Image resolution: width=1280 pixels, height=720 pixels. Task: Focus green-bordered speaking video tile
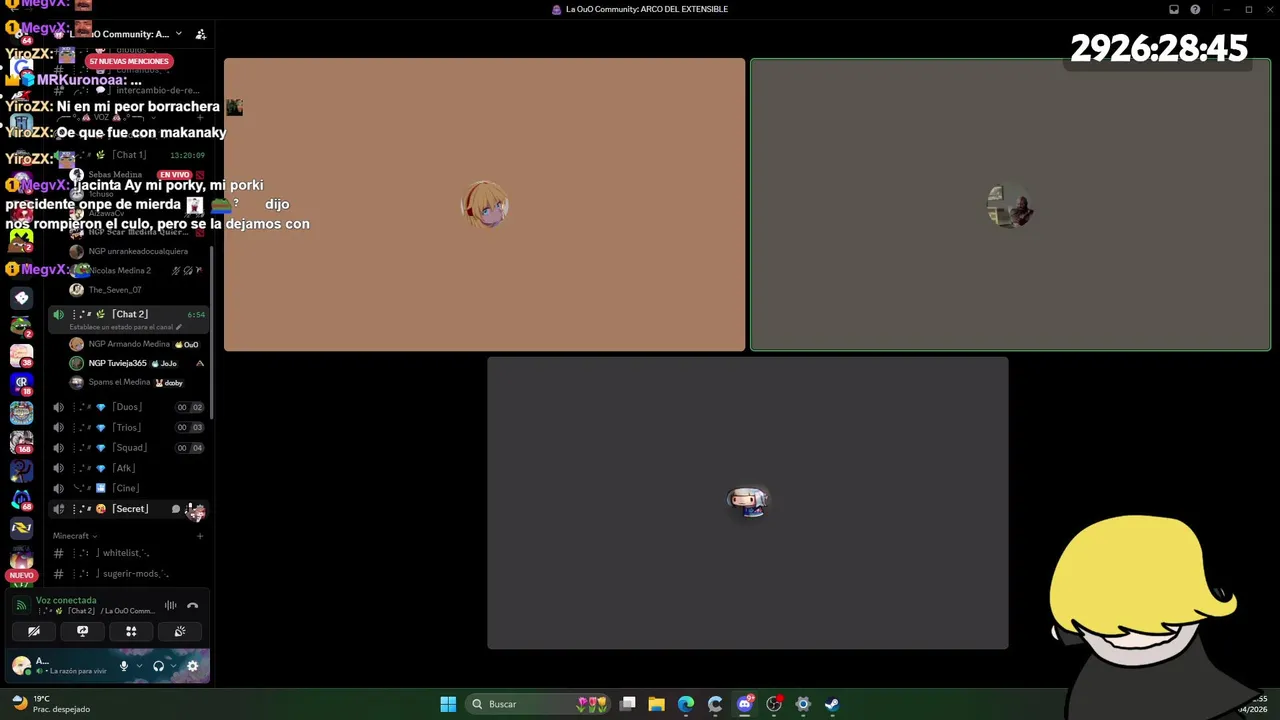[1011, 205]
